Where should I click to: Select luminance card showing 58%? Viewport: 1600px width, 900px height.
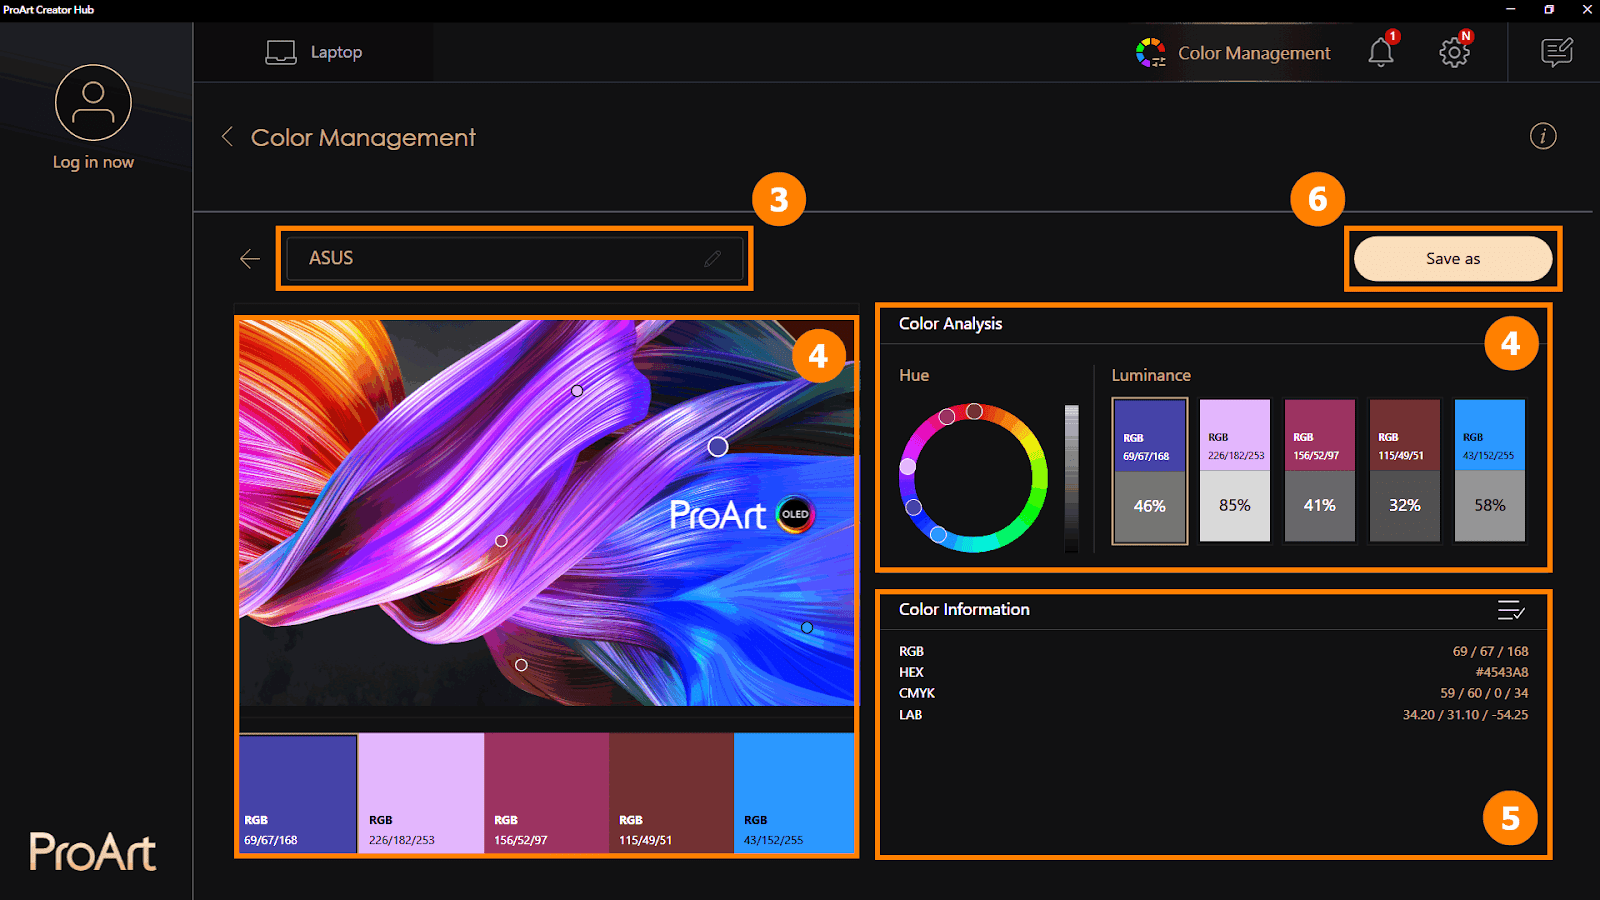[x=1490, y=471]
